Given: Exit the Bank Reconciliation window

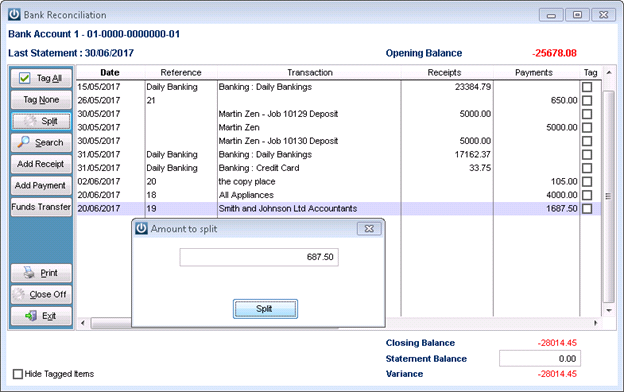Looking at the screenshot, I should [x=41, y=316].
